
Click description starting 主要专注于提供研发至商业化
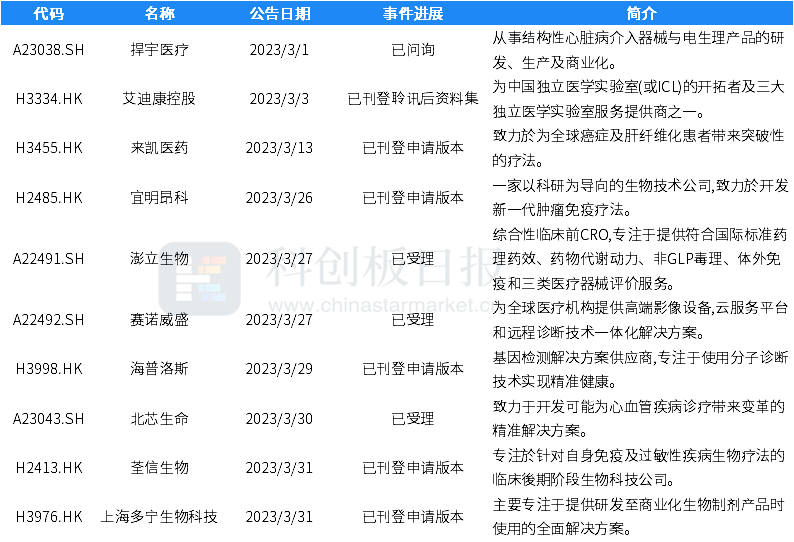pos(639,517)
